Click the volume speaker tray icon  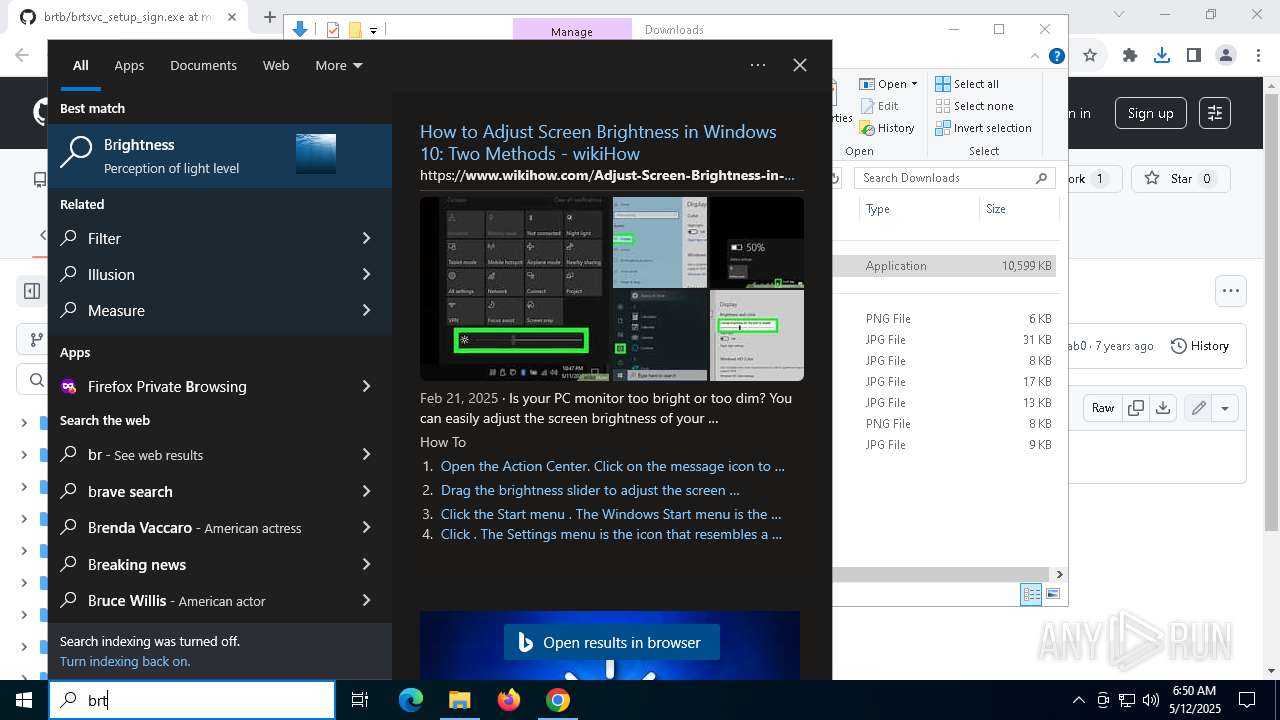coord(1151,700)
